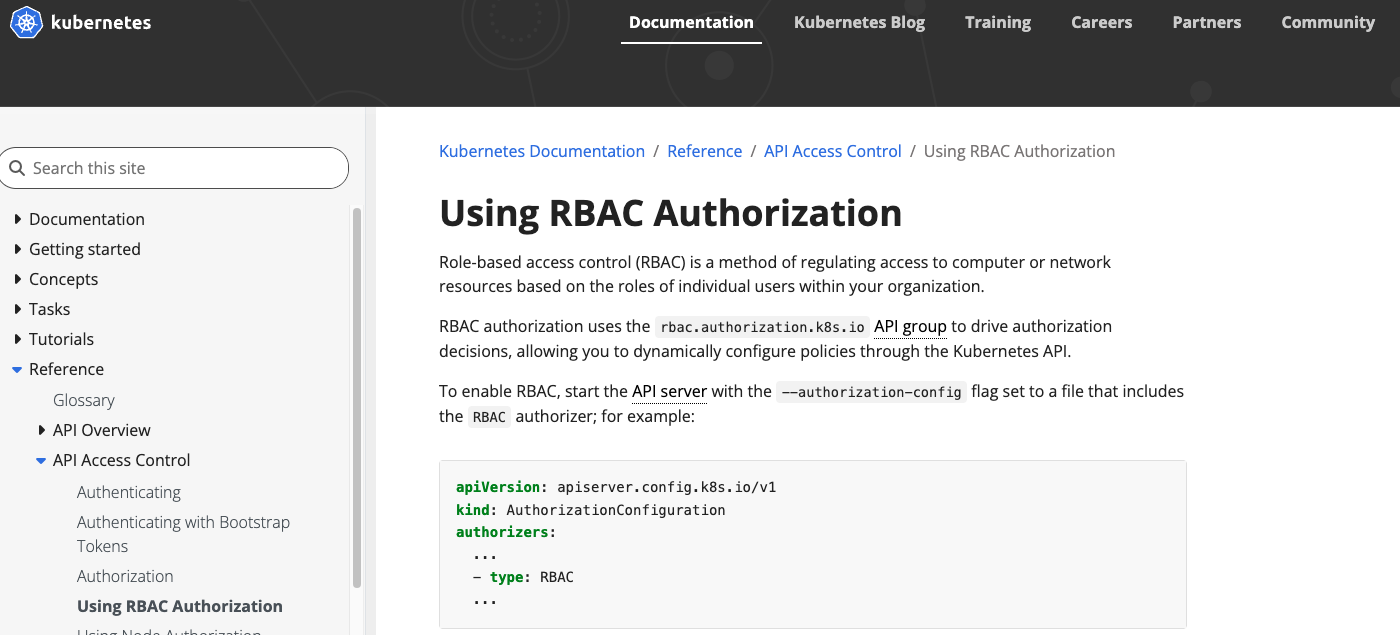Click the search magnifier icon
Viewport: 1400px width, 635px height.
click(17, 168)
